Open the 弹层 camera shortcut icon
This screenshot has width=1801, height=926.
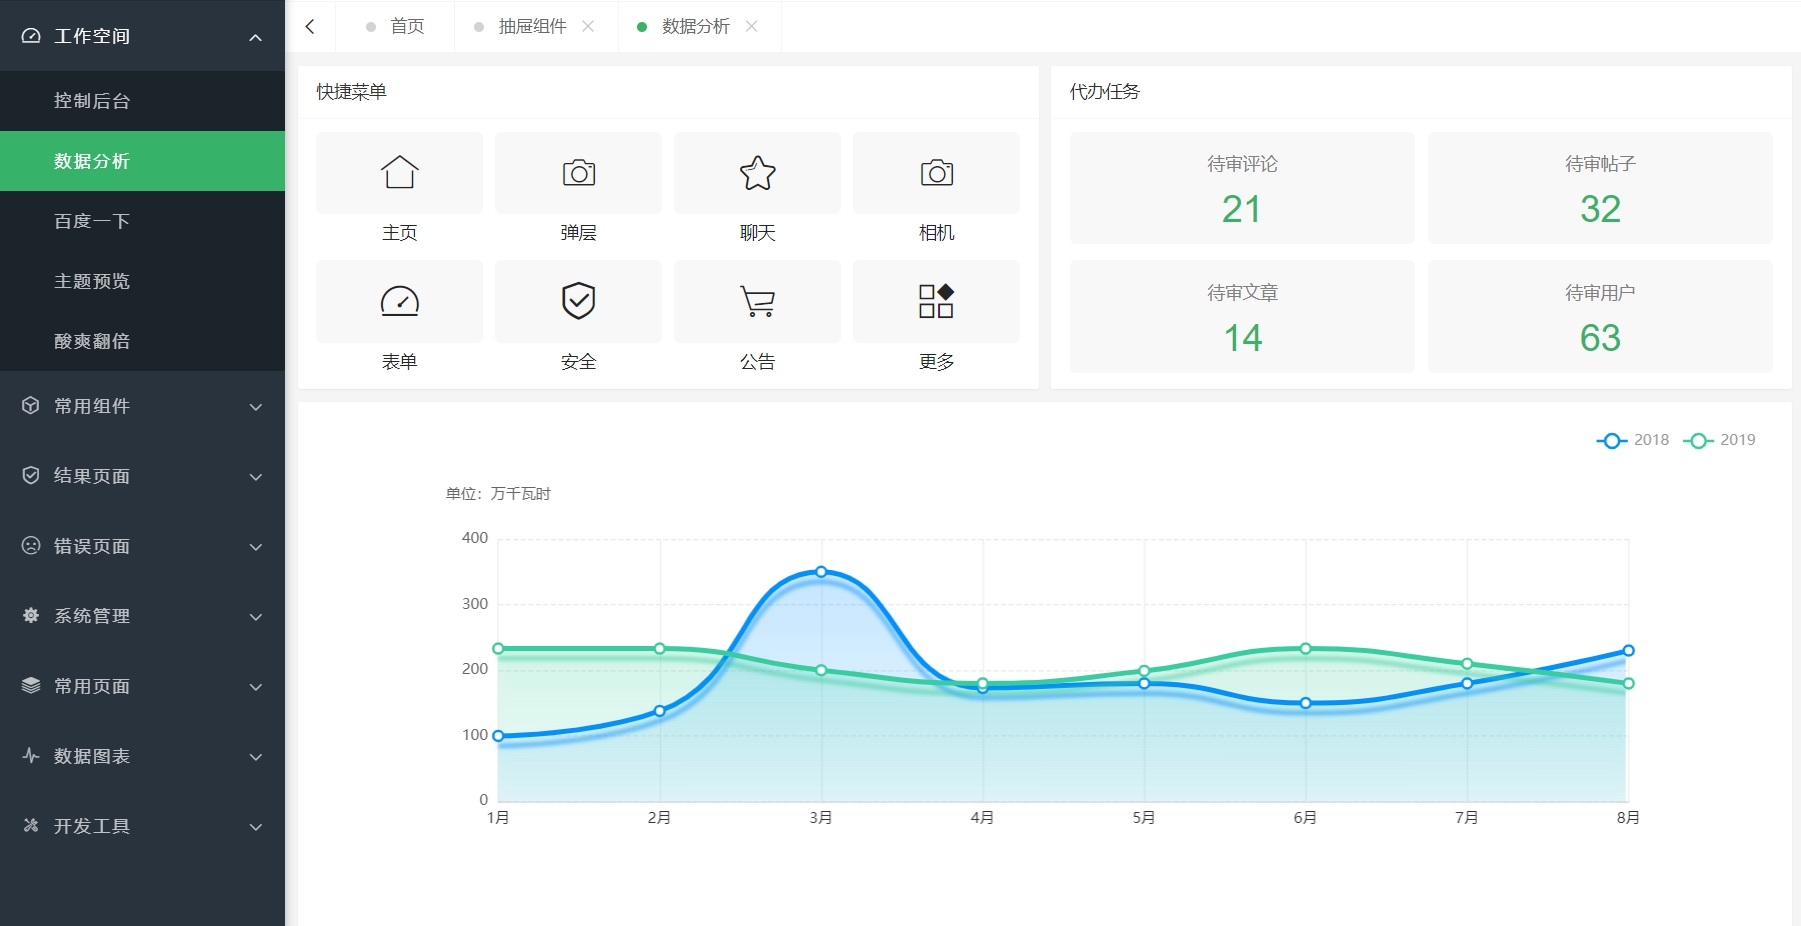pos(578,173)
